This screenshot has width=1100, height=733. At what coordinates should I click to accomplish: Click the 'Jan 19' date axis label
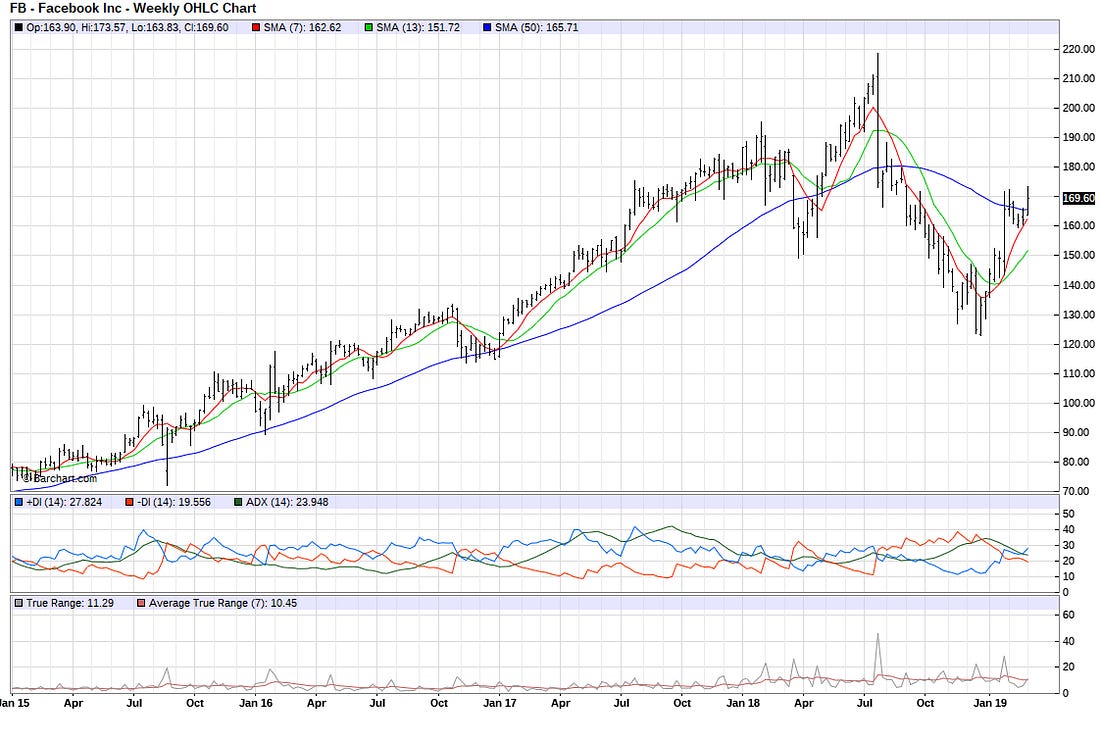[x=990, y=703]
